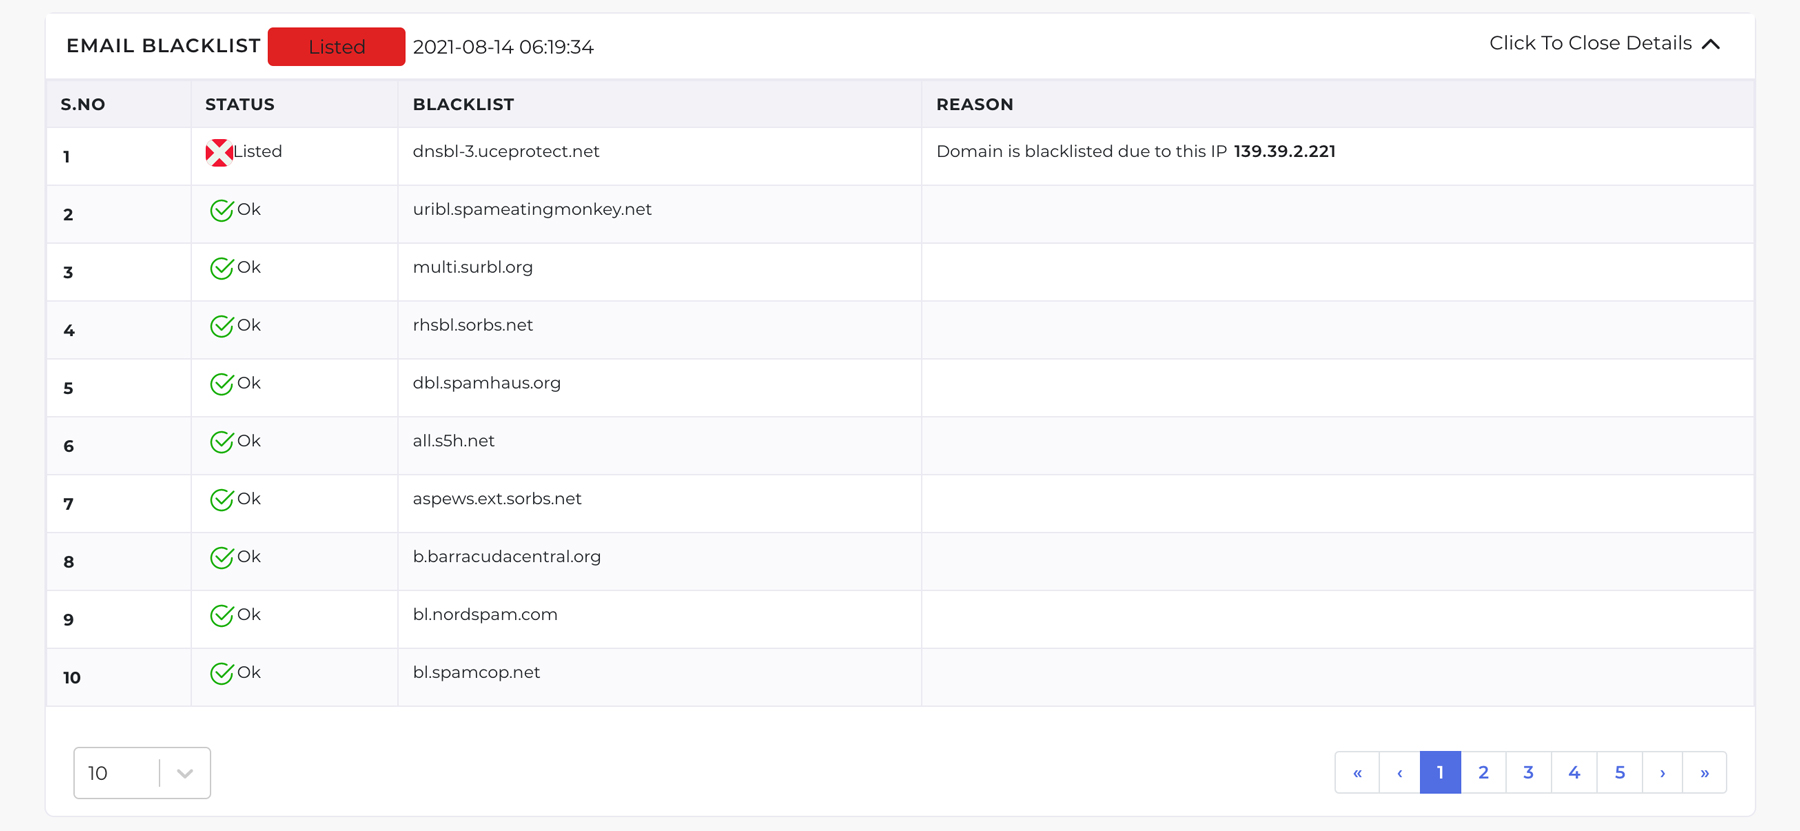
Task: Collapse details with the up chevron icon
Action: [x=1711, y=44]
